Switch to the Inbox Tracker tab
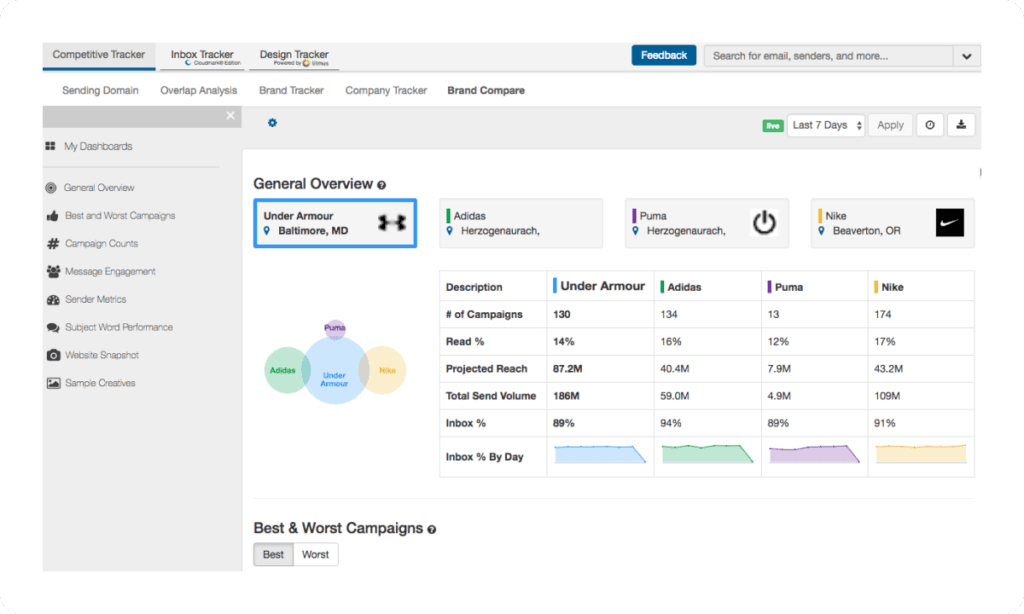 coord(202,56)
